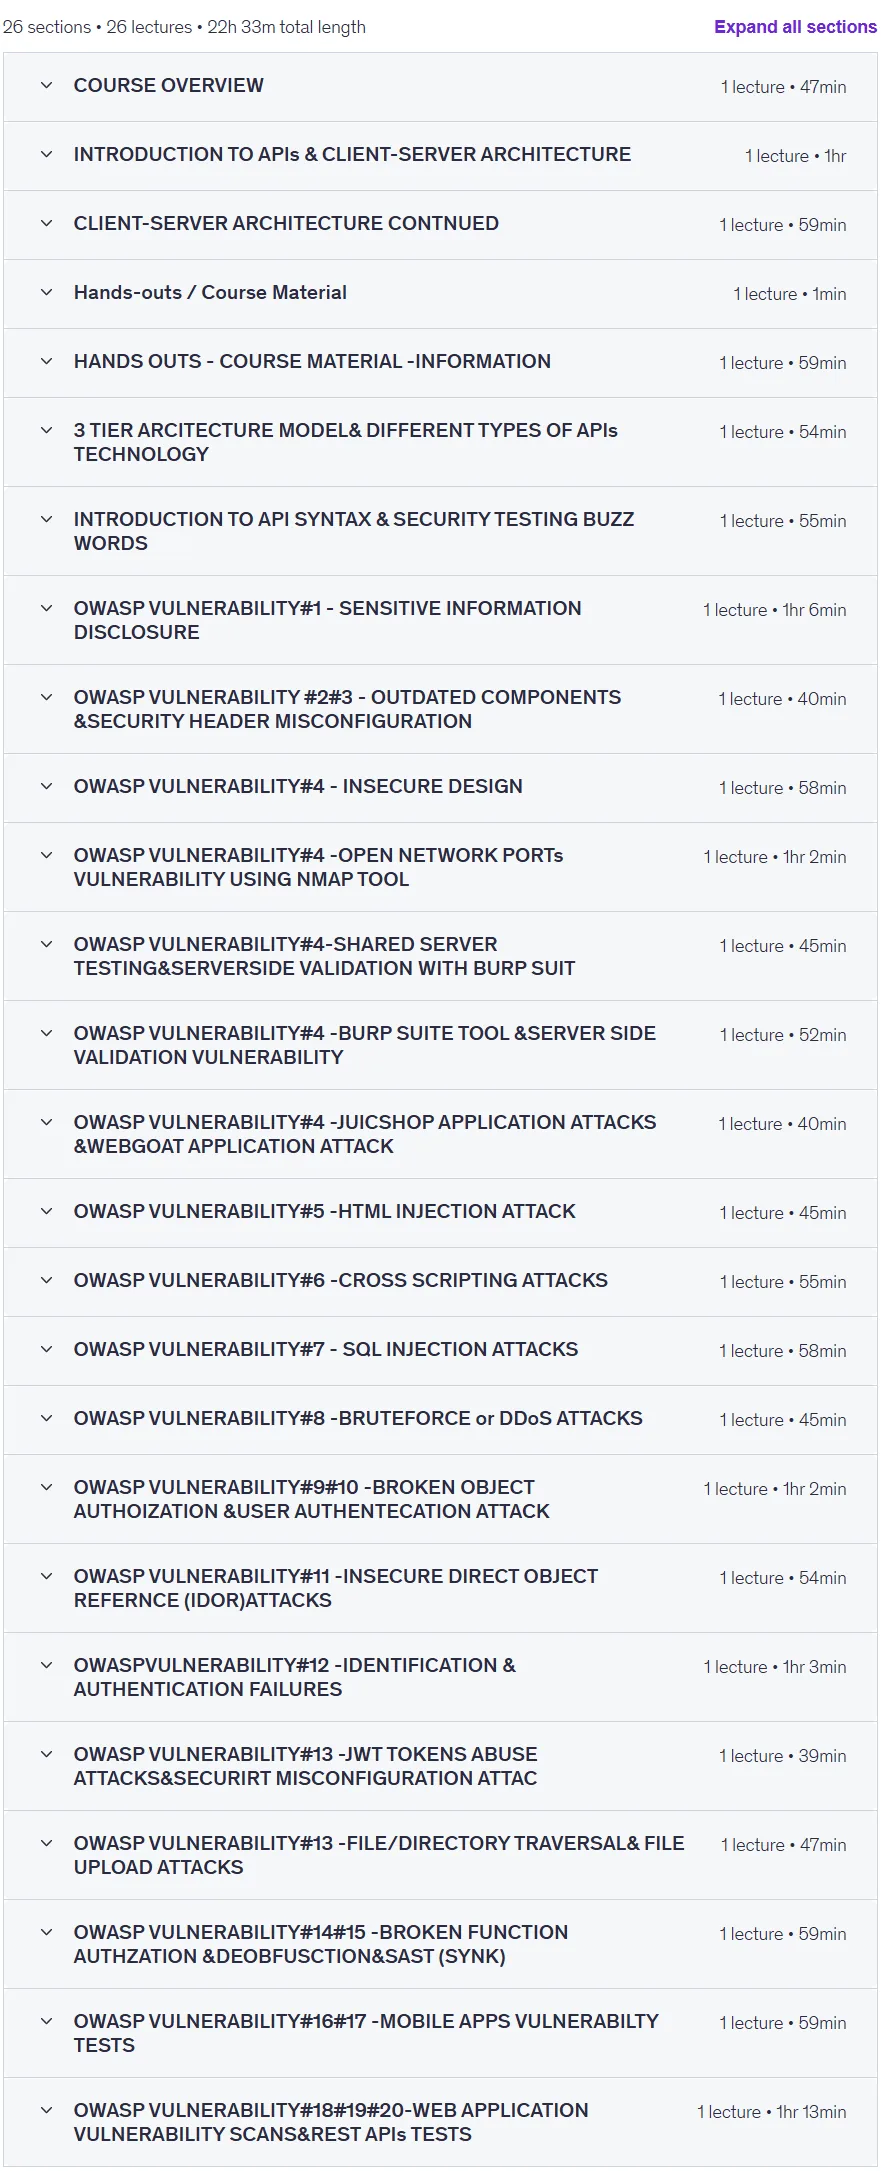This screenshot has width=881, height=2171.
Task: Open the INSECURE DIRECT OBJECT REFERNCE section
Action: click(440, 1588)
